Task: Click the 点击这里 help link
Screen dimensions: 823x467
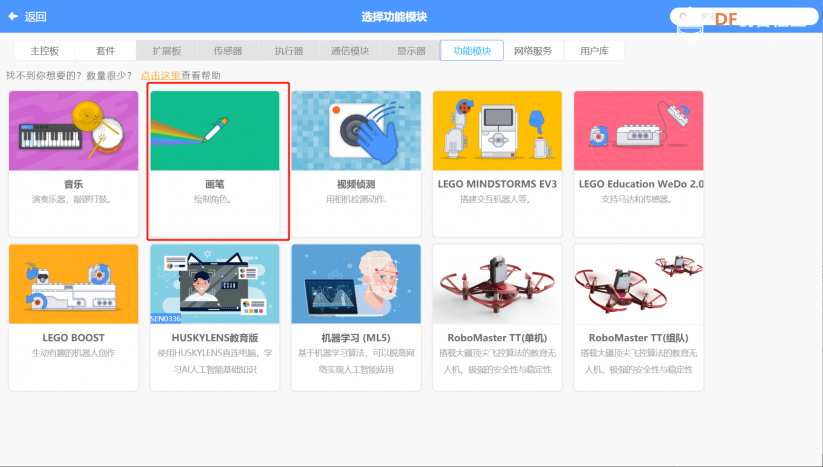Action: click(161, 76)
